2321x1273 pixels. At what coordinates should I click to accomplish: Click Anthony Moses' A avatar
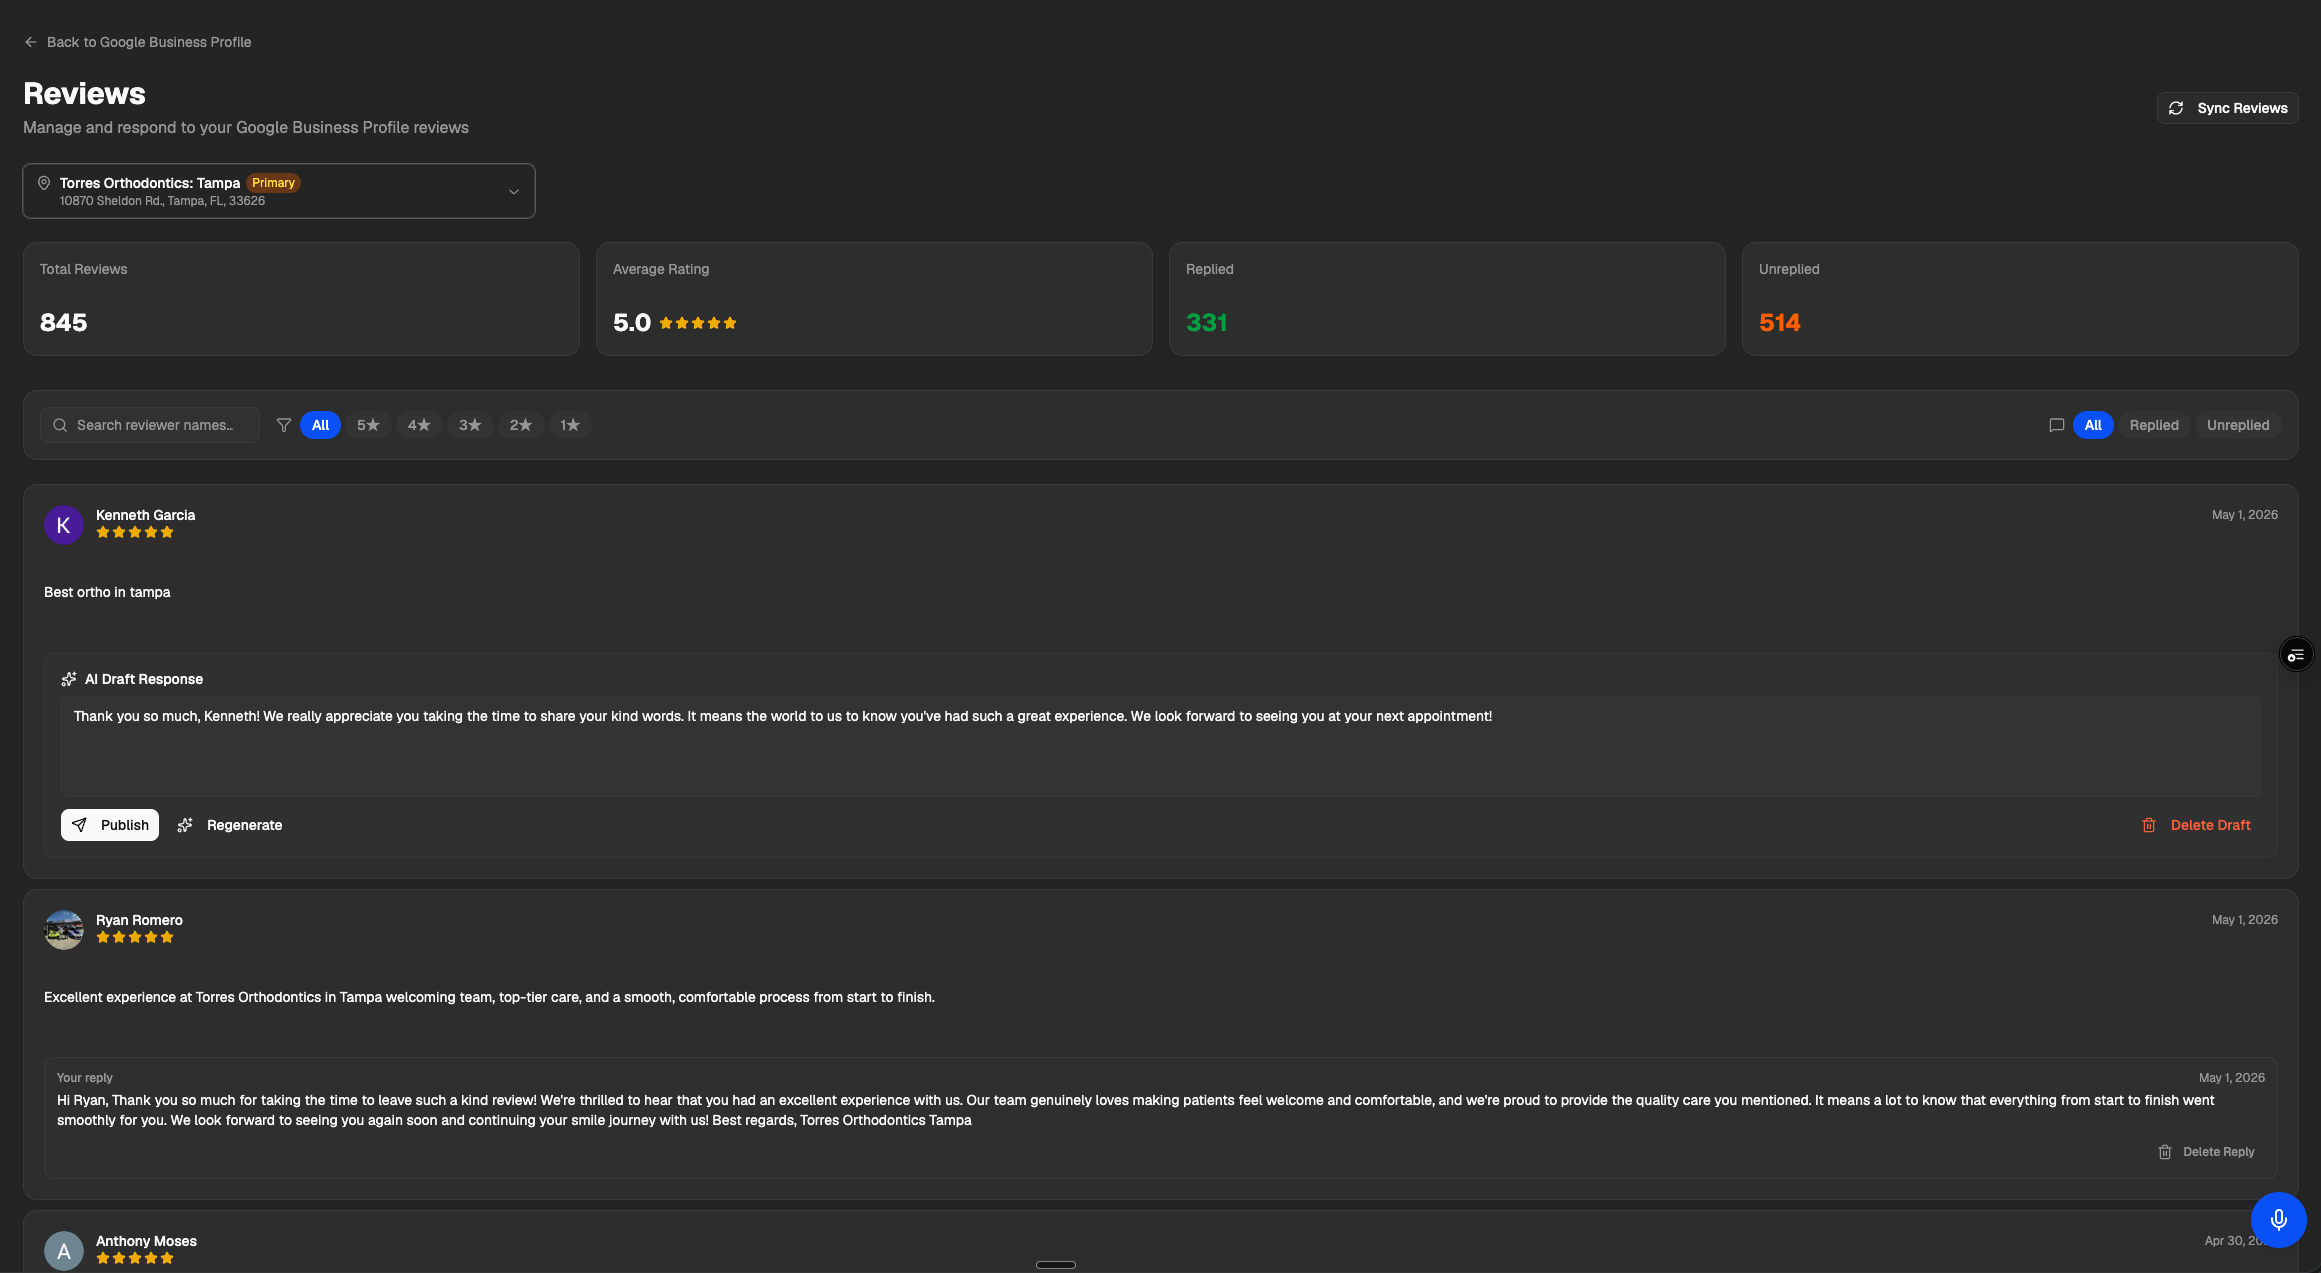click(x=64, y=1251)
